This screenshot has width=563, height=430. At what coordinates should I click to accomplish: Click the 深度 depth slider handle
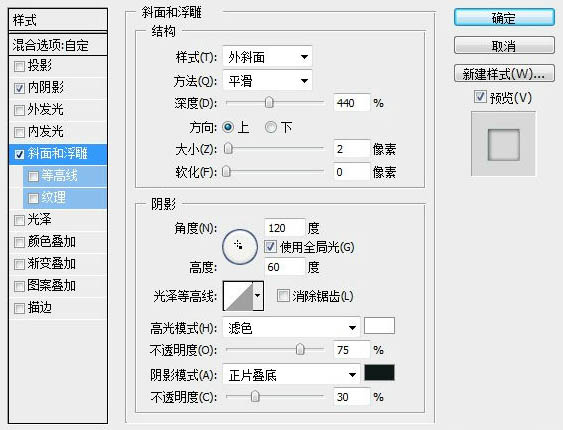pos(269,103)
